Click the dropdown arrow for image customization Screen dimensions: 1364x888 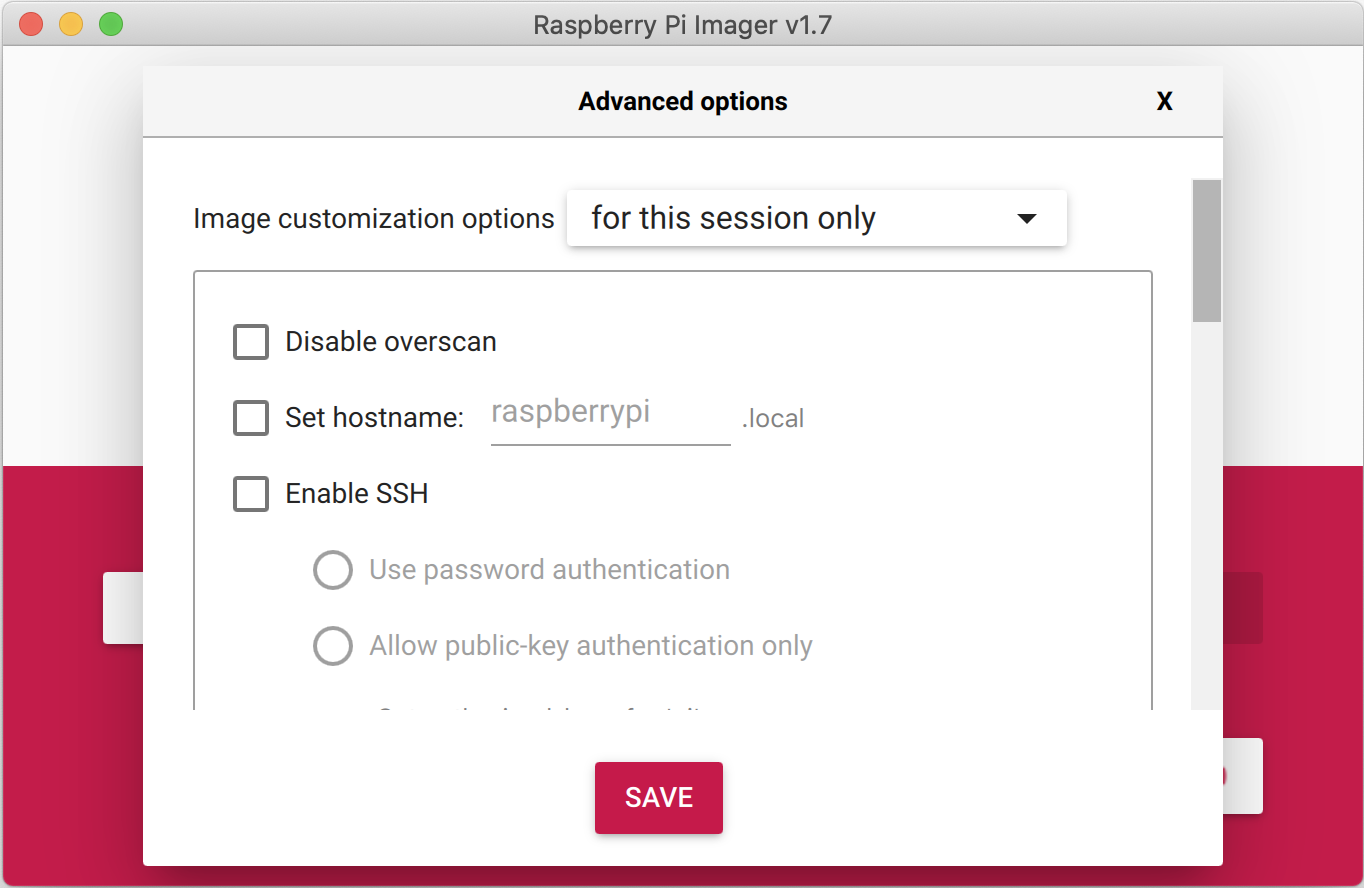pos(1026,218)
